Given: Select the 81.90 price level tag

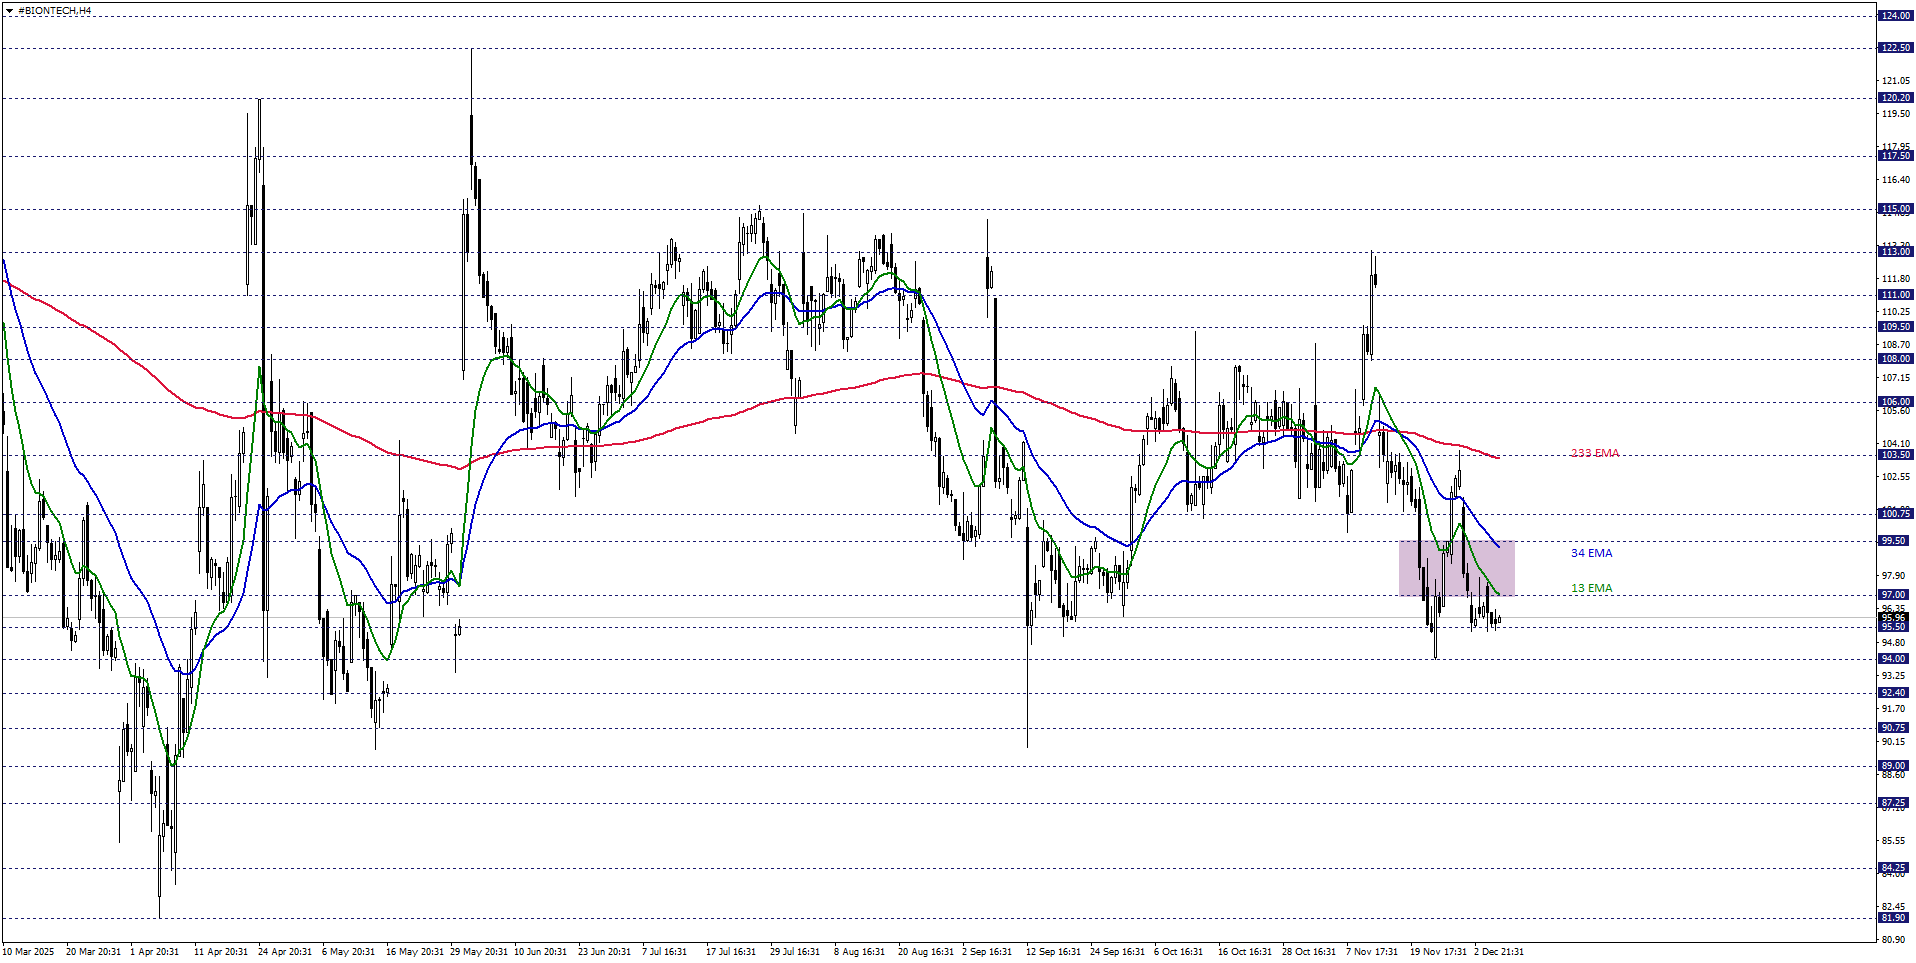Looking at the screenshot, I should [1895, 918].
